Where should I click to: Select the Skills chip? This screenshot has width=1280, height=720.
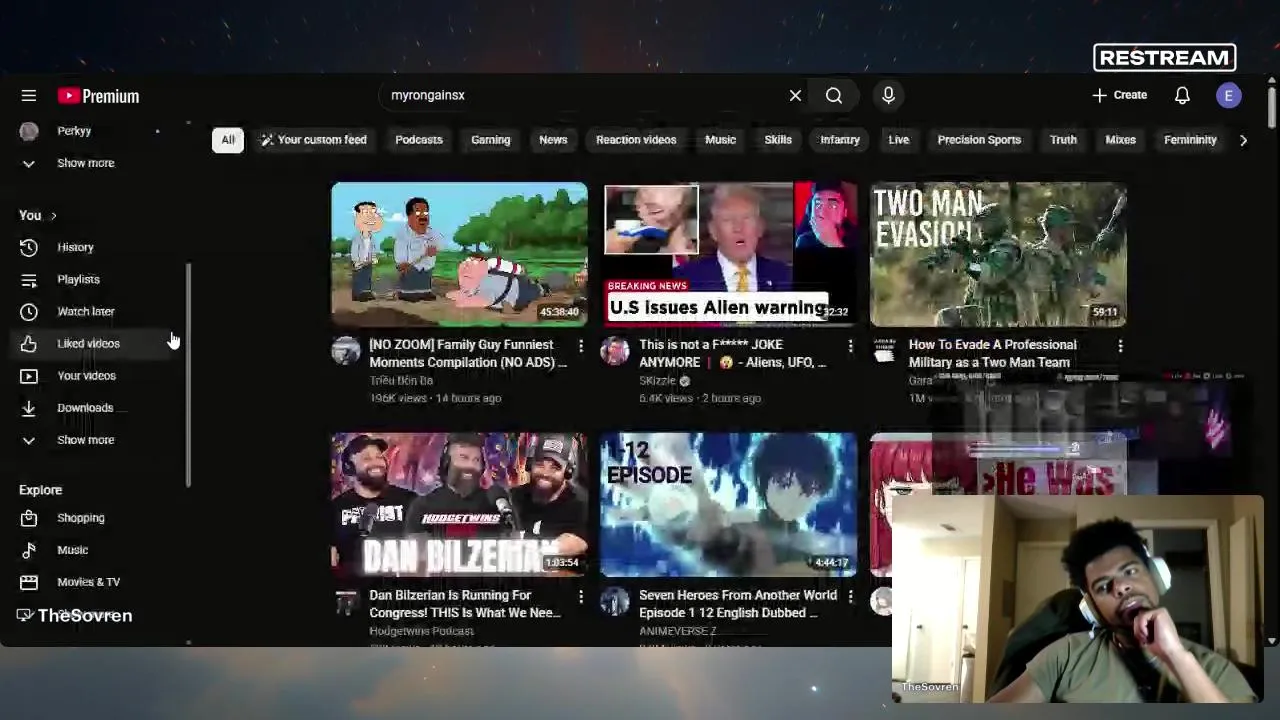778,140
